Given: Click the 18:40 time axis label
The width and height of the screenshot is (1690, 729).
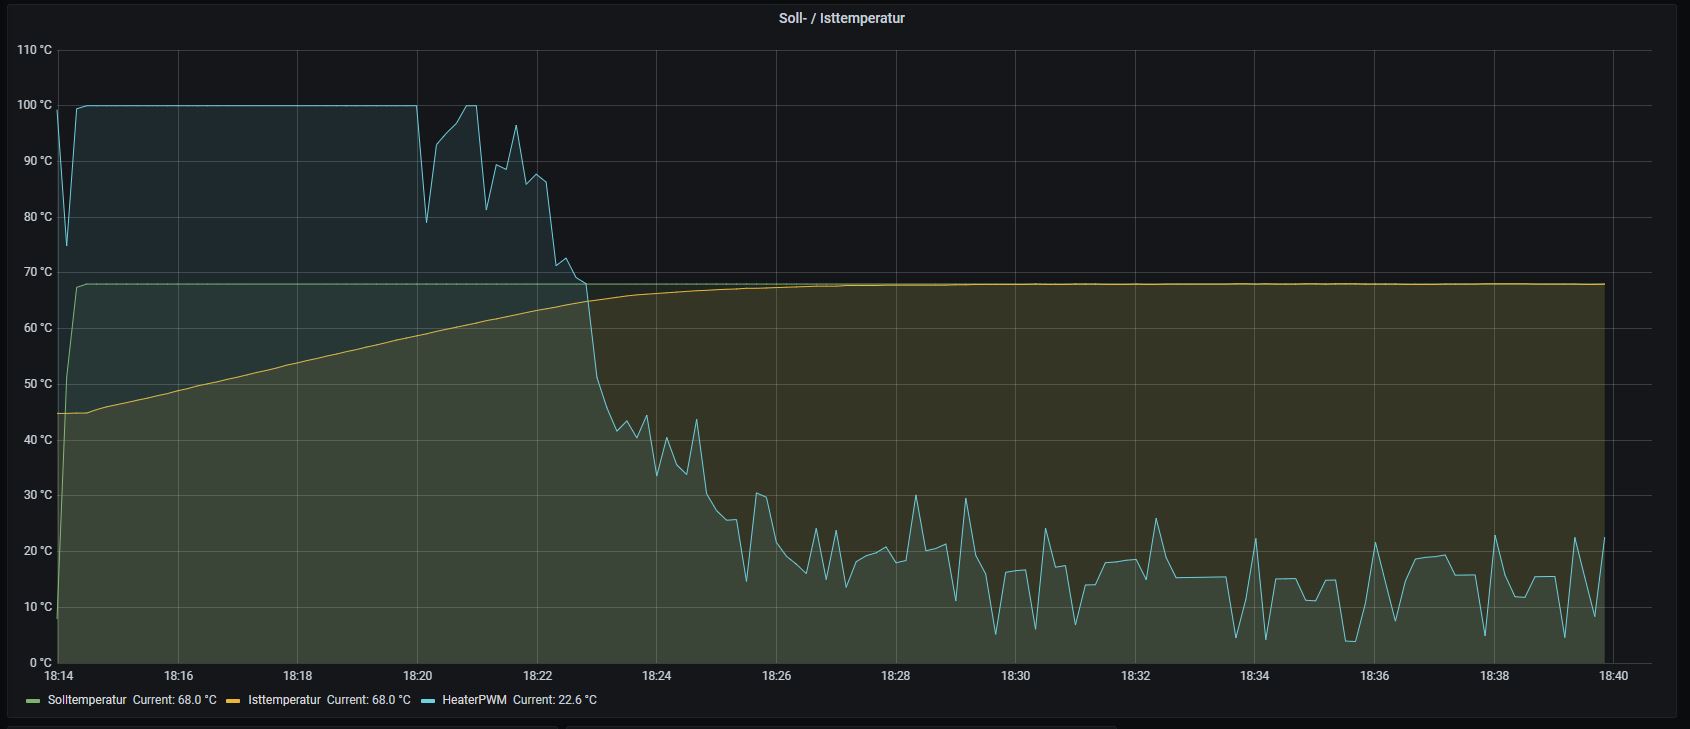Looking at the screenshot, I should pyautogui.click(x=1613, y=676).
